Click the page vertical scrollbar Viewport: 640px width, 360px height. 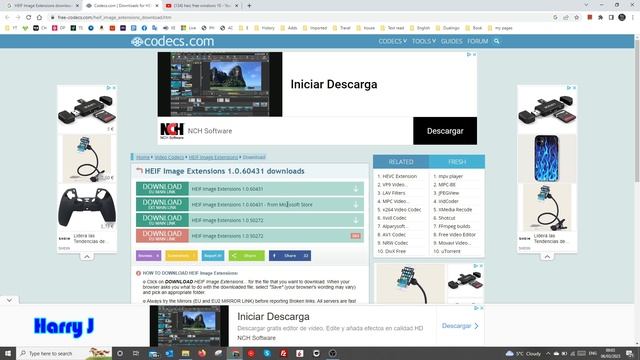click(637, 110)
